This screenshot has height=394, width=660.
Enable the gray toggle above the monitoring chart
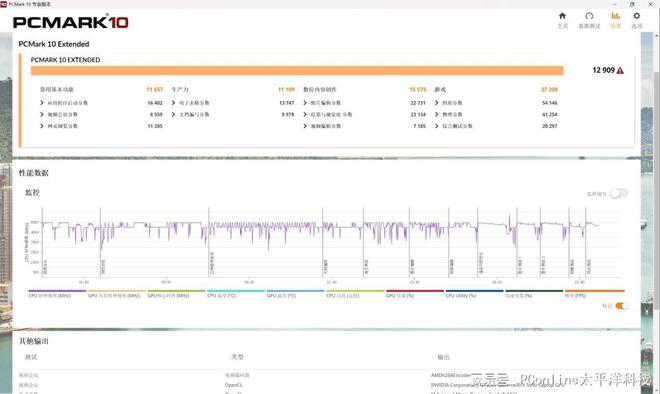619,194
